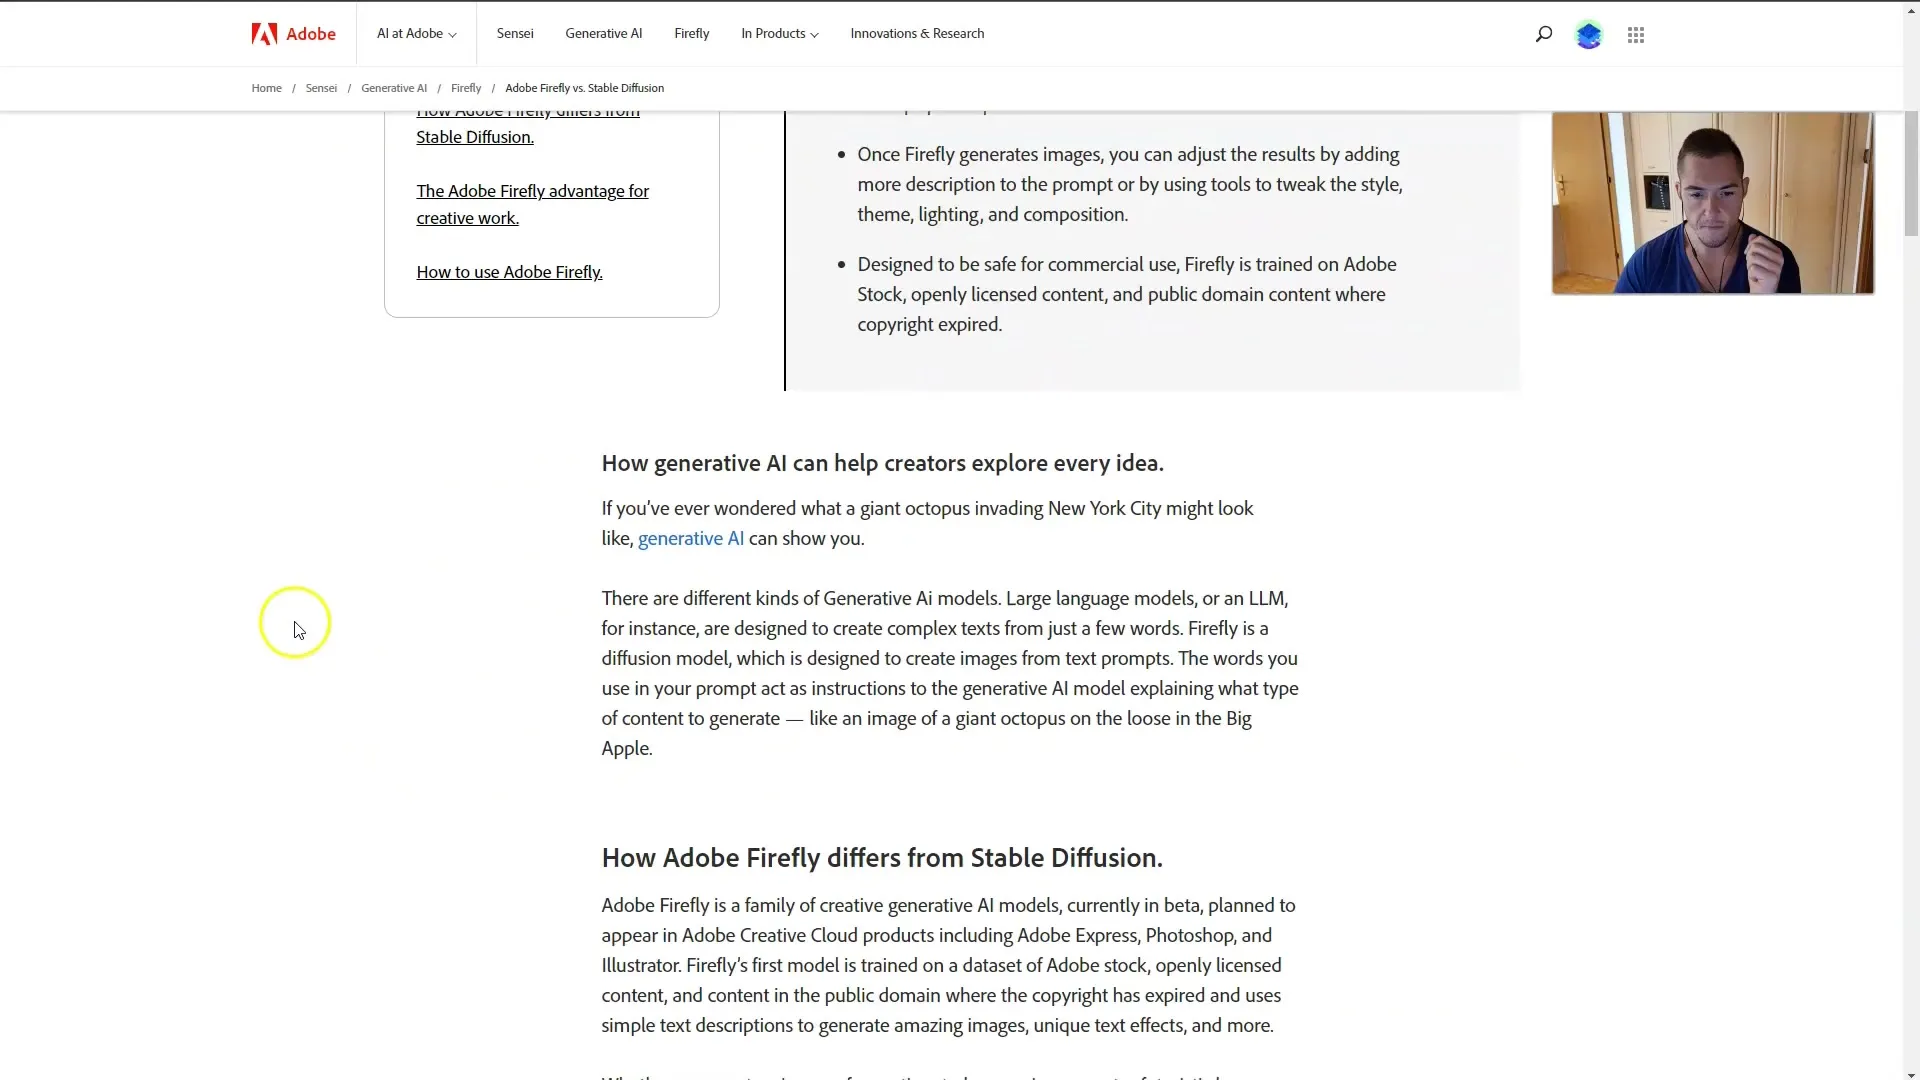Expand the breadcrumb Firefly link

(x=465, y=87)
